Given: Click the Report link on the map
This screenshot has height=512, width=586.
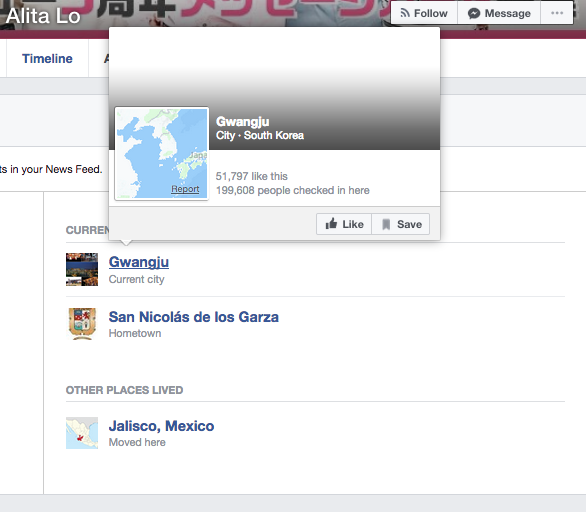Looking at the screenshot, I should (x=185, y=189).
